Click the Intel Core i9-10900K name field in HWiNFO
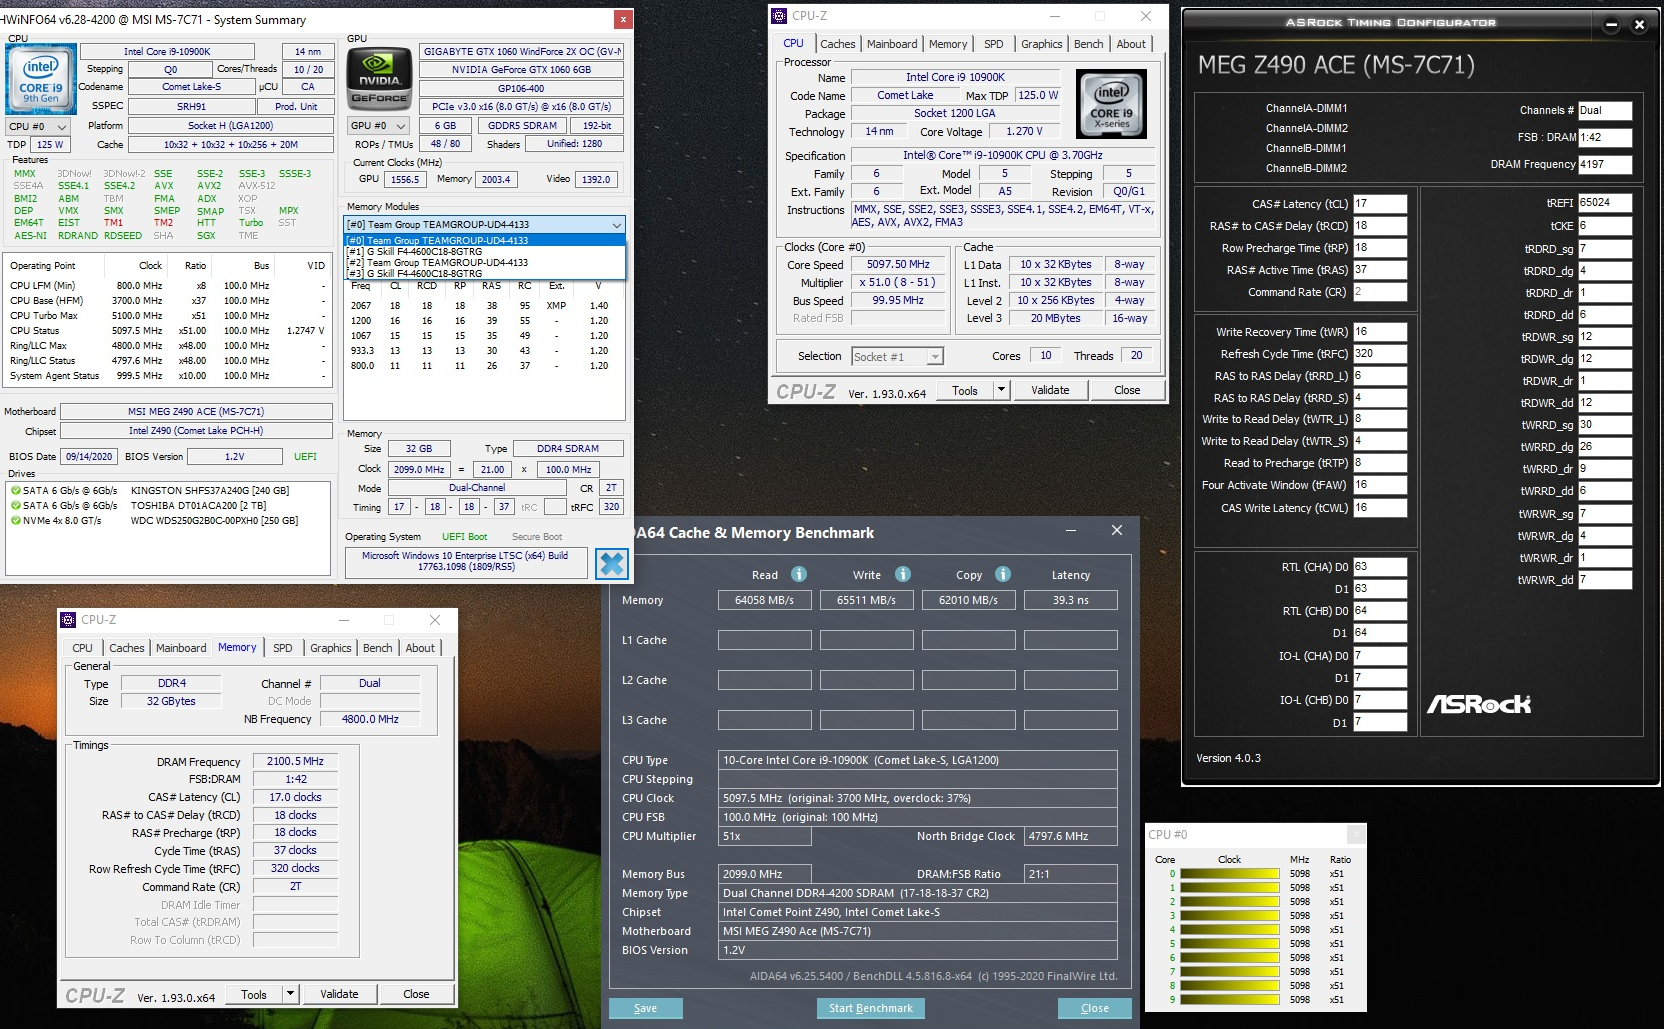 167,52
